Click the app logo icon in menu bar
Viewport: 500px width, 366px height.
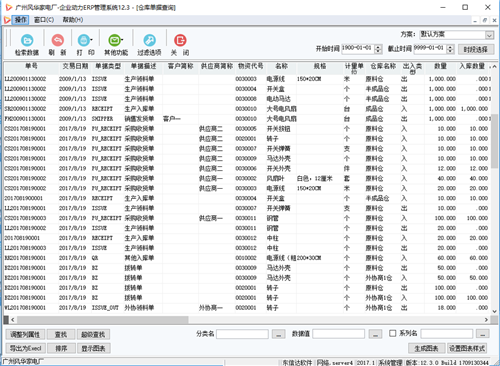pyautogui.click(x=7, y=20)
